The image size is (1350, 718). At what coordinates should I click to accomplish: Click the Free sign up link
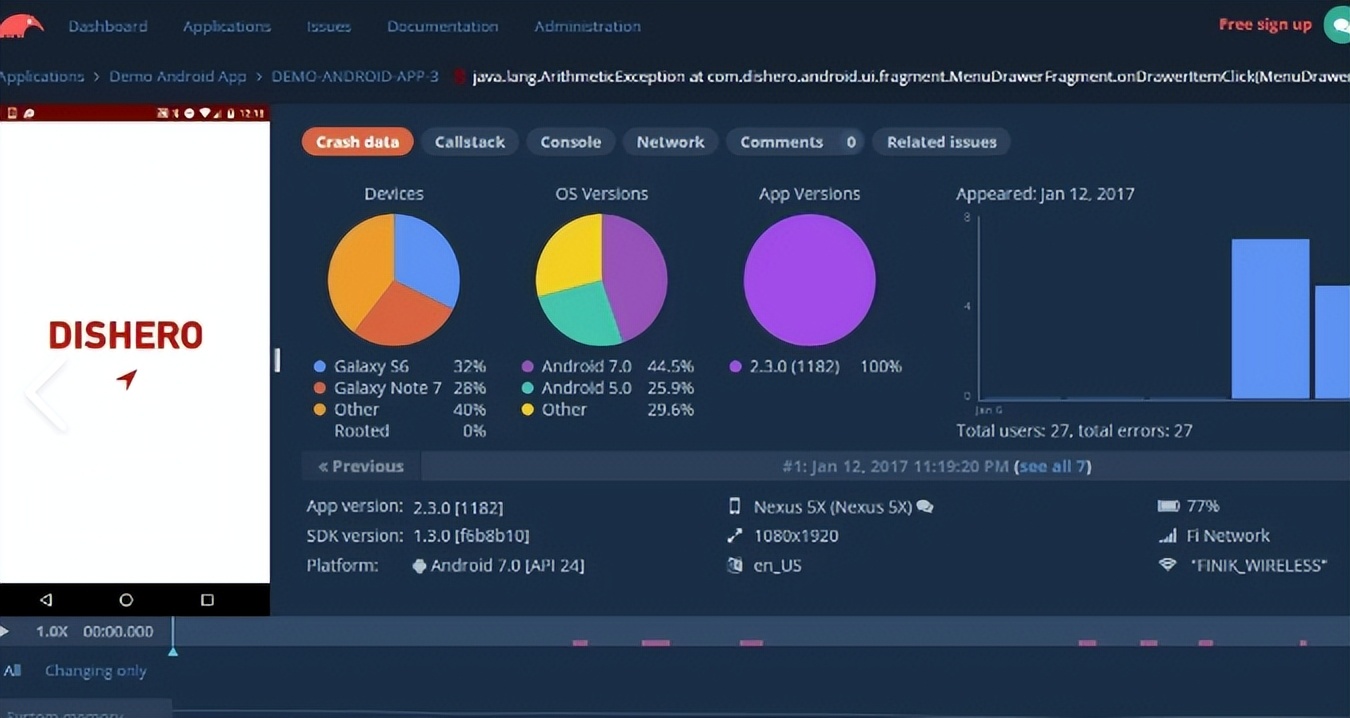point(1265,25)
